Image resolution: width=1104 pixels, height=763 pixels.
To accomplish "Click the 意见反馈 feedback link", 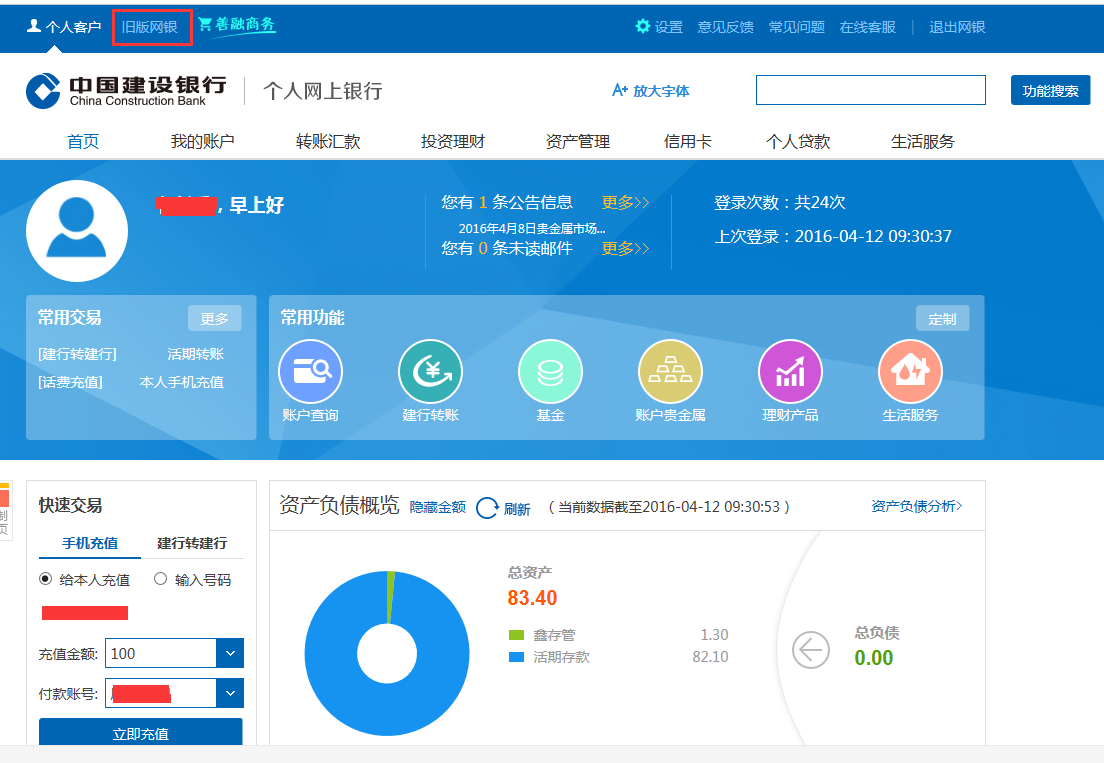I will point(725,27).
